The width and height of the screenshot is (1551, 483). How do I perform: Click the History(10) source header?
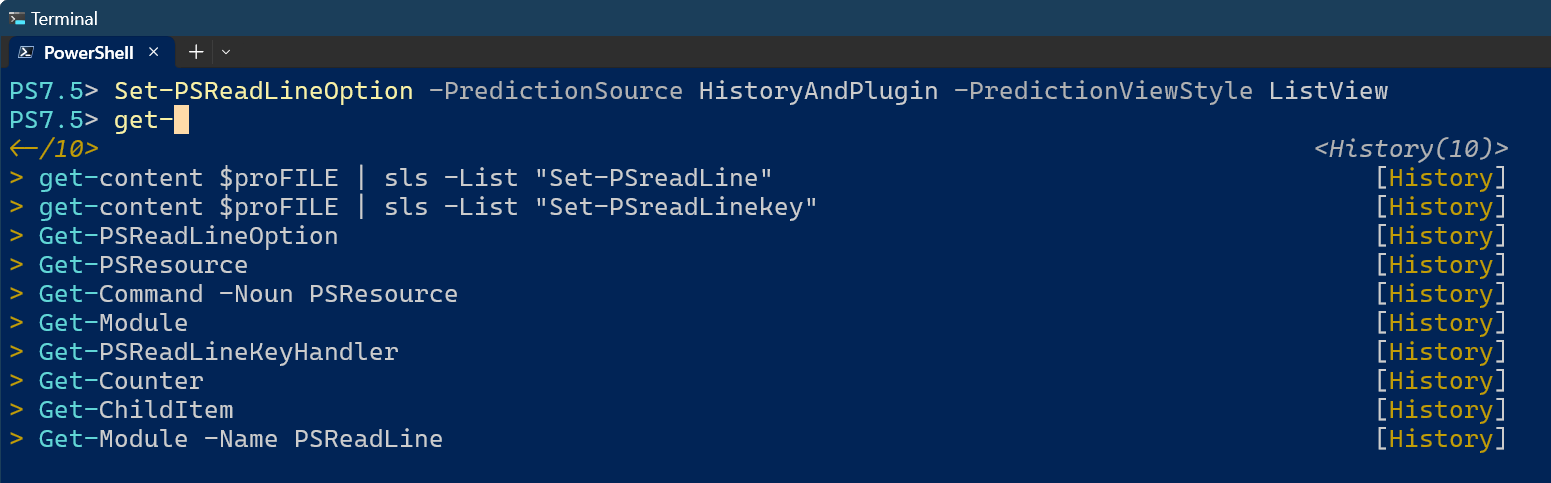pos(1410,149)
